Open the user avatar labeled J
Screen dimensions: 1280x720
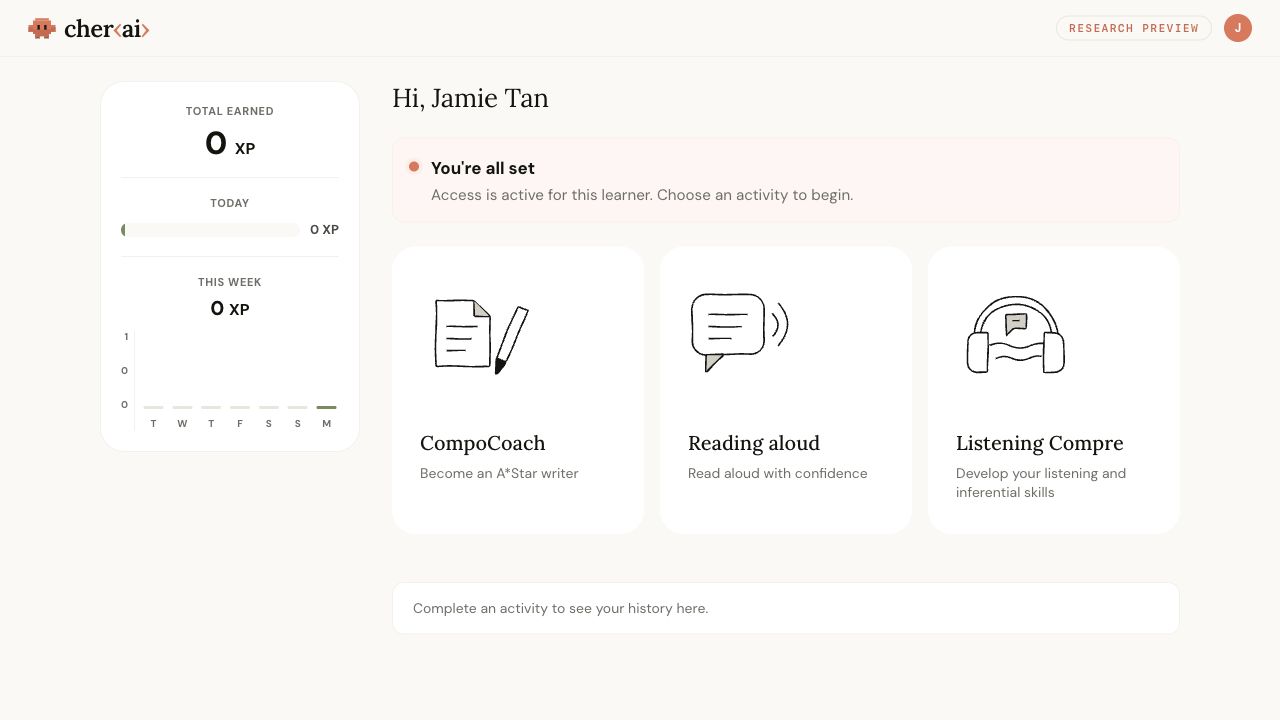pyautogui.click(x=1238, y=28)
